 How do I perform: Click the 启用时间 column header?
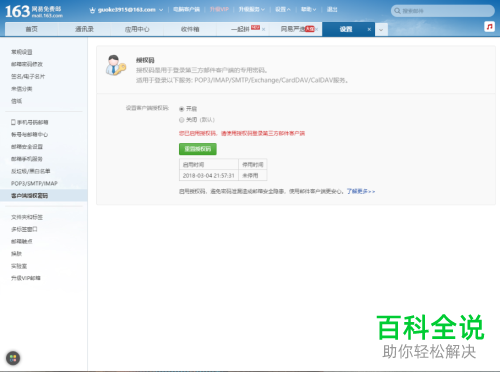(x=209, y=165)
